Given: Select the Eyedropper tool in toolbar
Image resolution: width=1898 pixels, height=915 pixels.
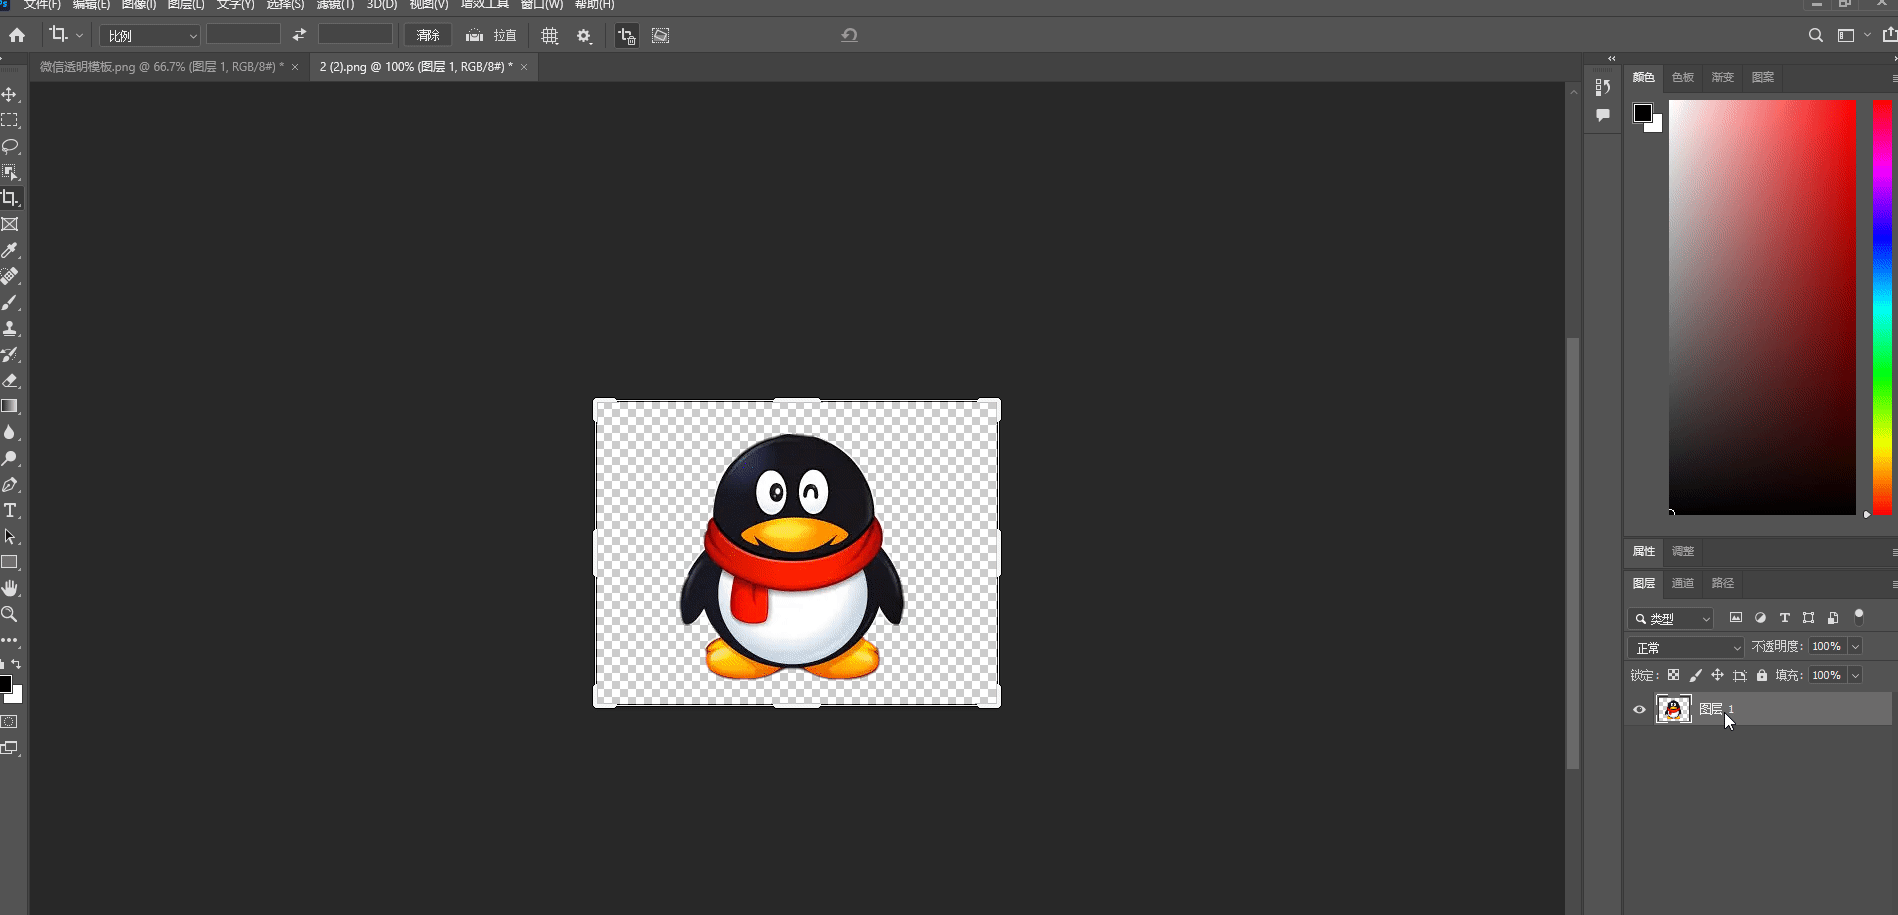Looking at the screenshot, I should [10, 250].
